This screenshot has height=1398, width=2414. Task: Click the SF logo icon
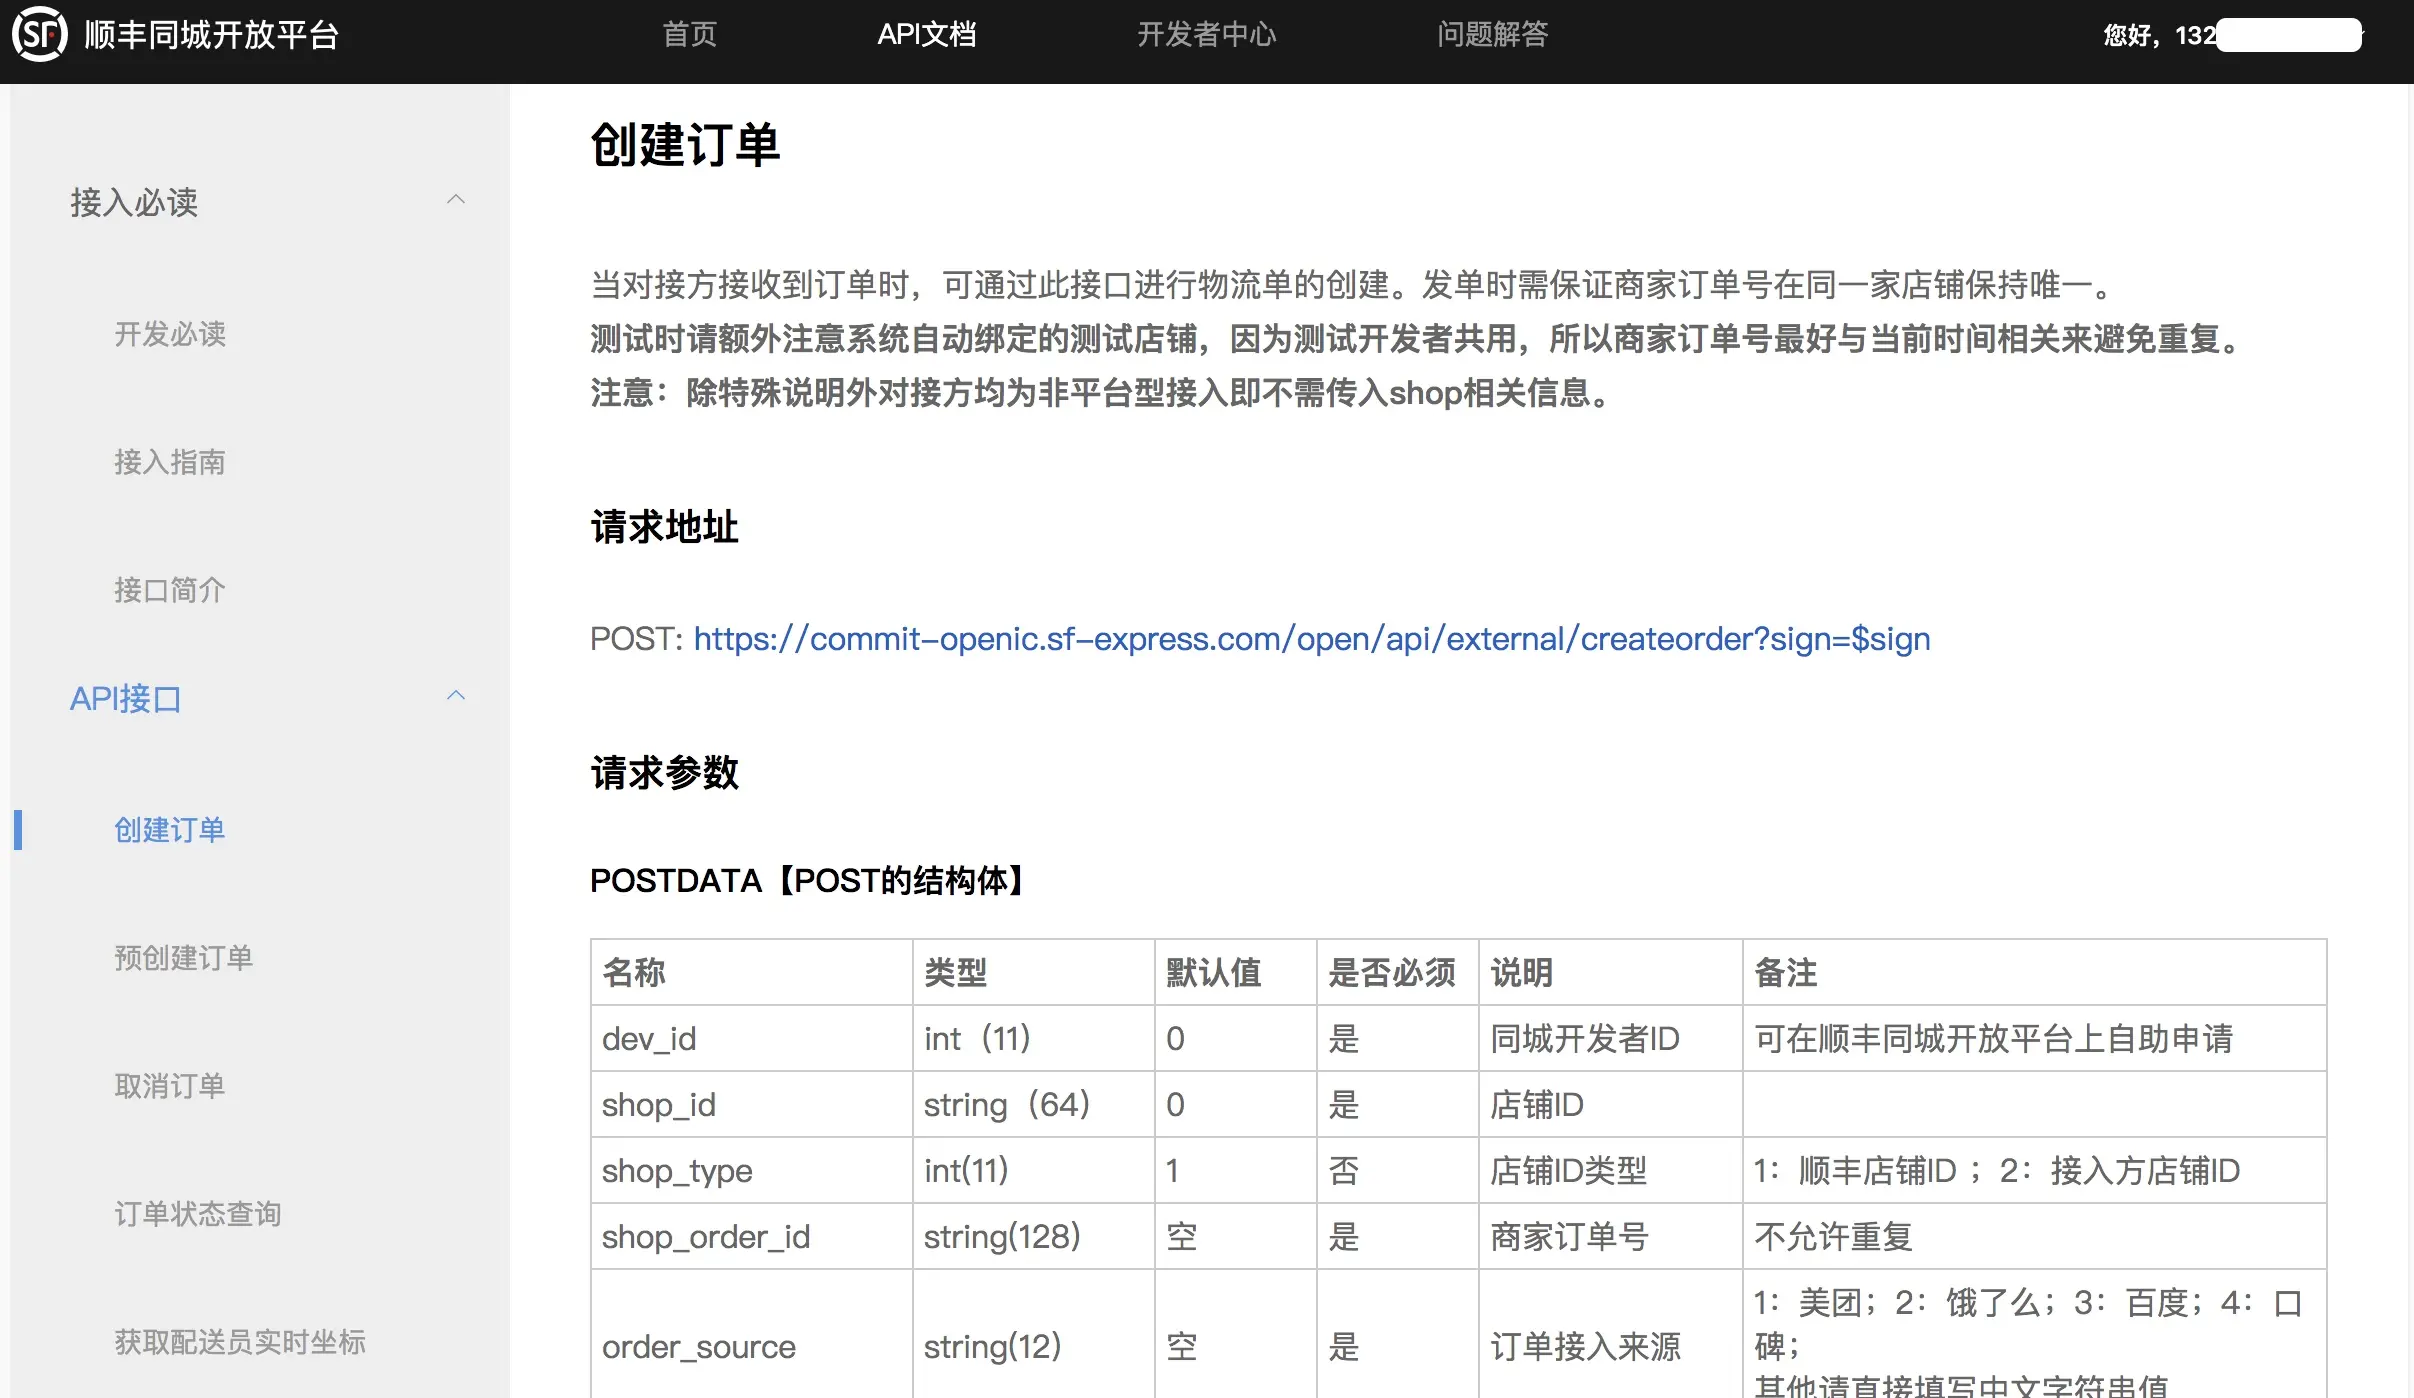click(38, 34)
